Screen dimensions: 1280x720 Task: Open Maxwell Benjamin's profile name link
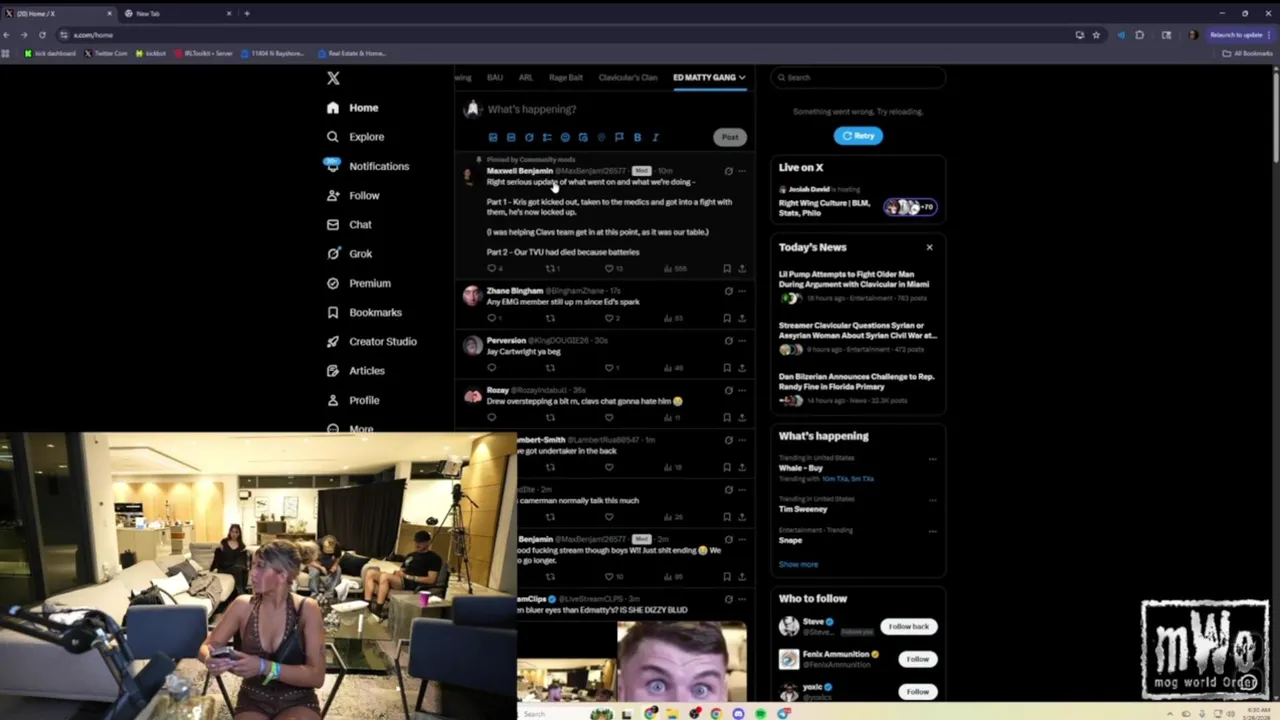coord(520,171)
